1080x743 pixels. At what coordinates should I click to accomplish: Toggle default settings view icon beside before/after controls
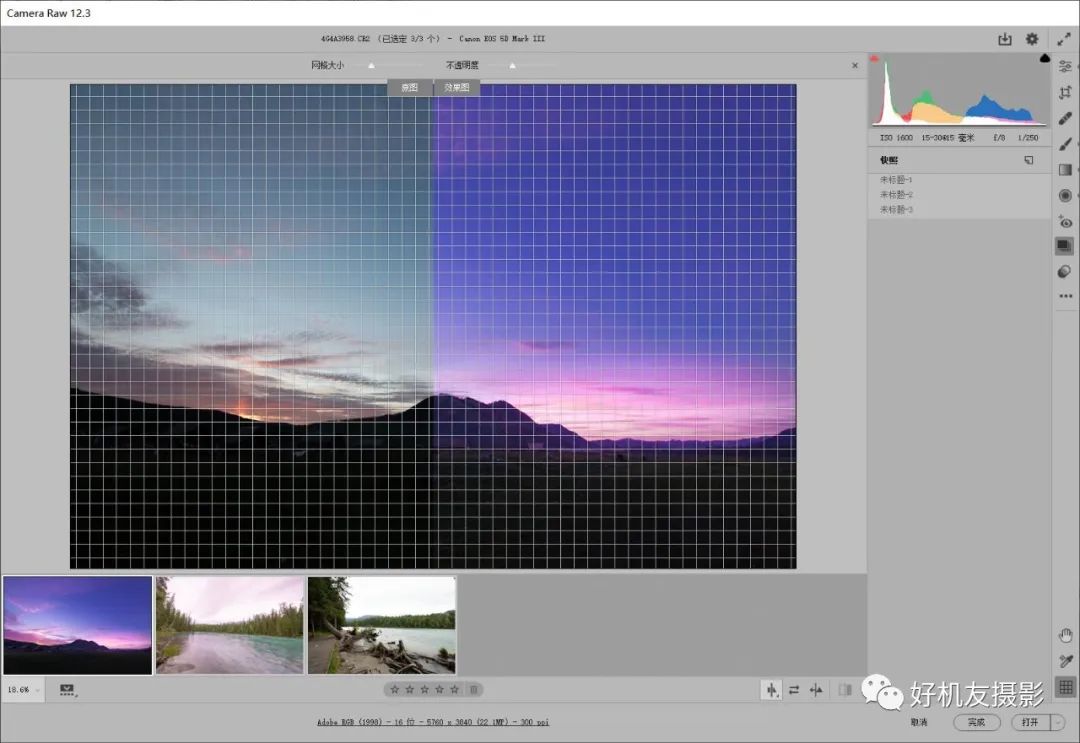coord(845,689)
